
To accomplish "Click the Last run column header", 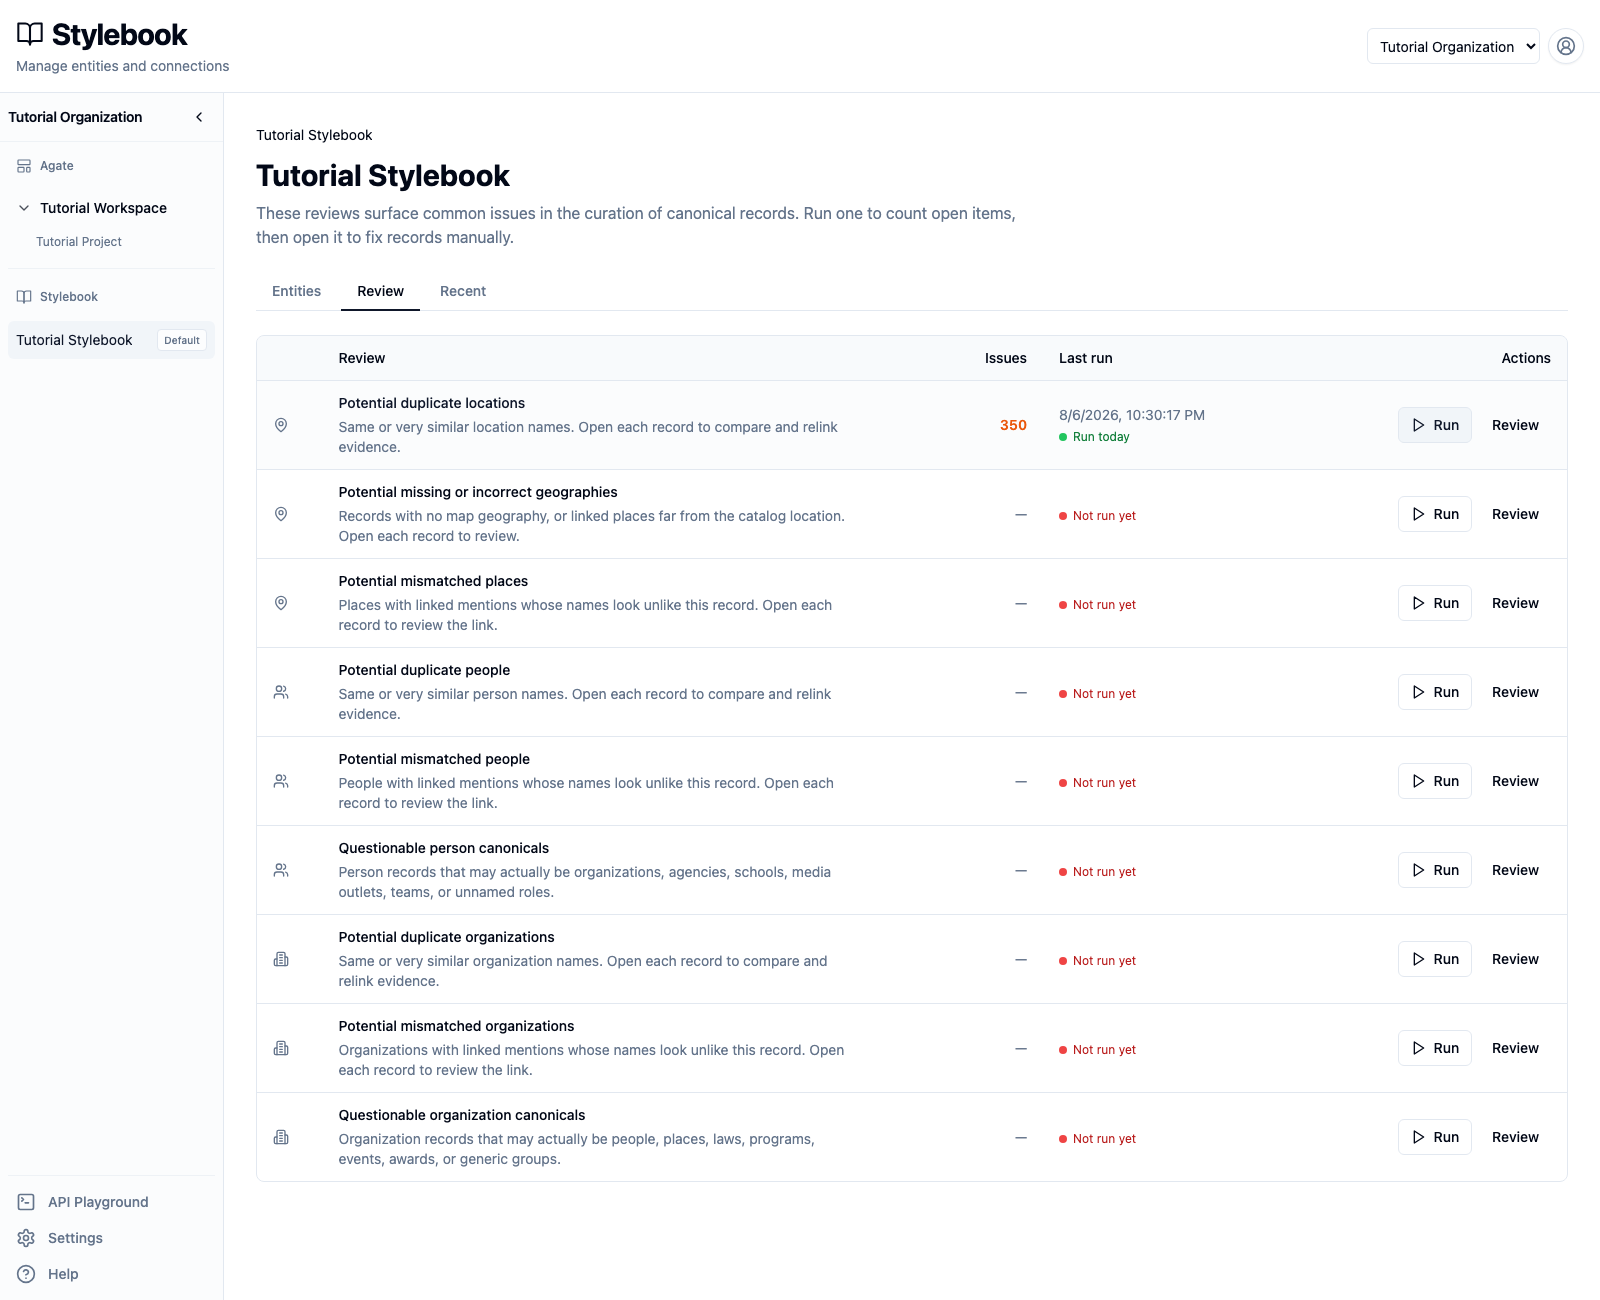I will [1086, 358].
